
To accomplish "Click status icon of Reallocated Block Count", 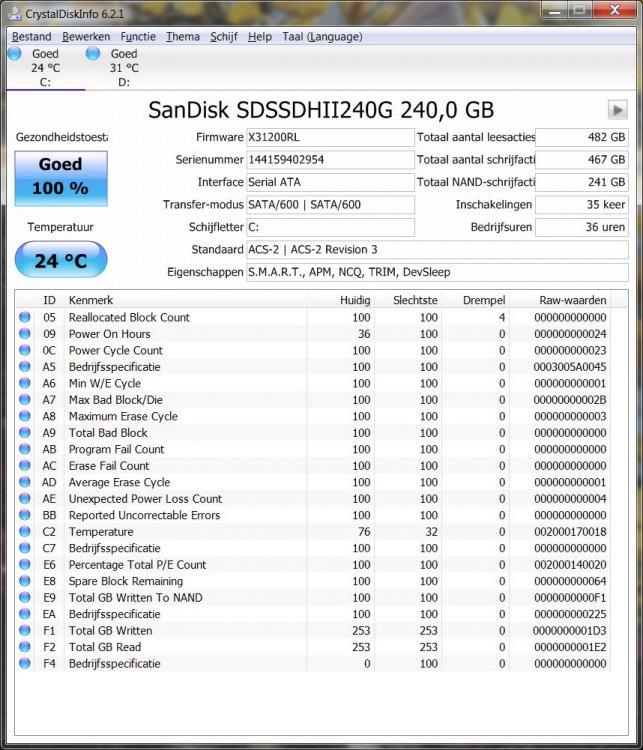I will 24,317.
